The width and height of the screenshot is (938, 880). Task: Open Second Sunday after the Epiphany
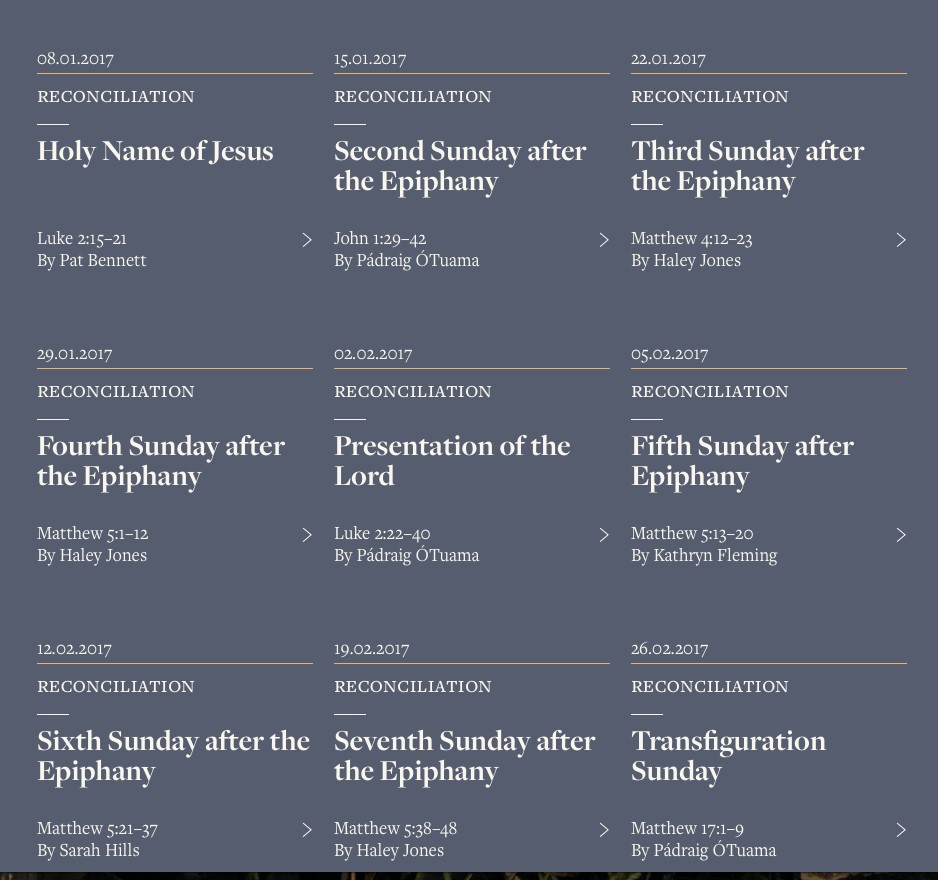coord(460,165)
